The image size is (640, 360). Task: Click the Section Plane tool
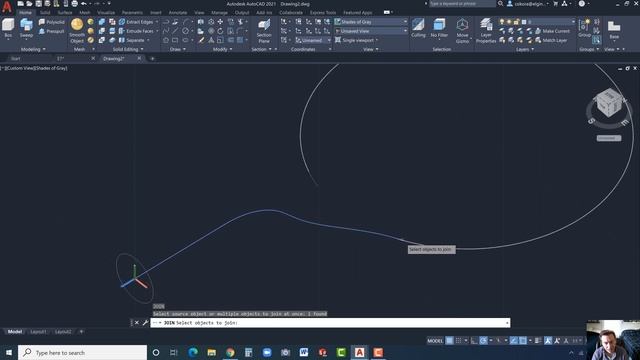264,31
